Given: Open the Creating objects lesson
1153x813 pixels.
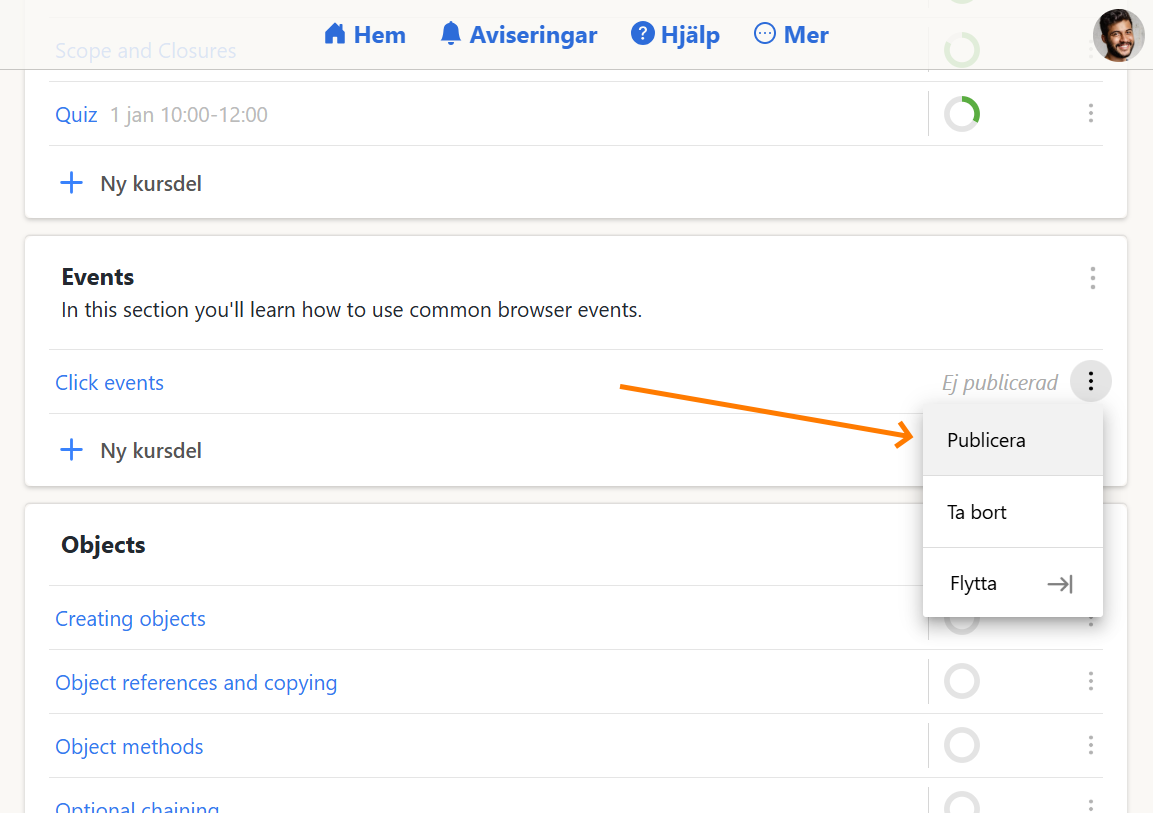Looking at the screenshot, I should (x=130, y=619).
